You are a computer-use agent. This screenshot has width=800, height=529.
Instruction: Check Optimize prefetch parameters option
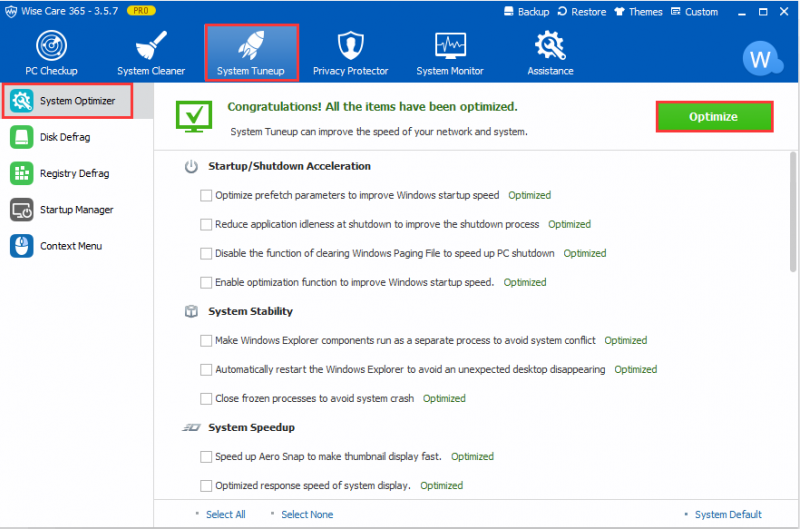206,195
